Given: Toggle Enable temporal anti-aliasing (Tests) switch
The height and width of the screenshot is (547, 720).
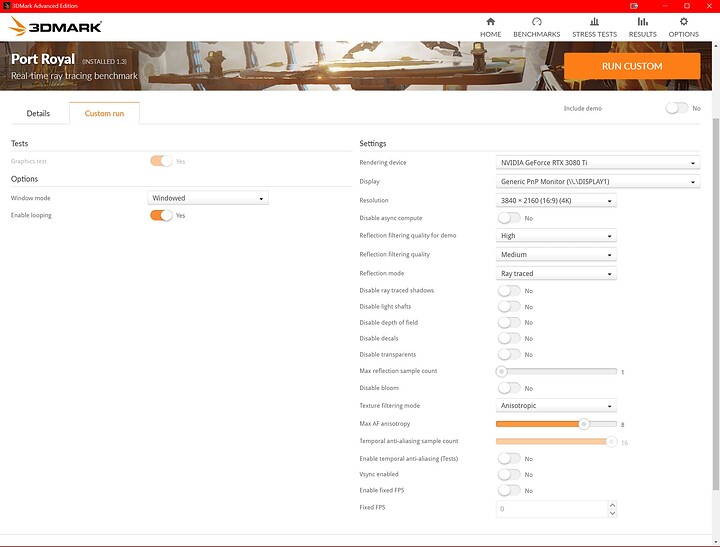Looking at the screenshot, I should pos(509,458).
